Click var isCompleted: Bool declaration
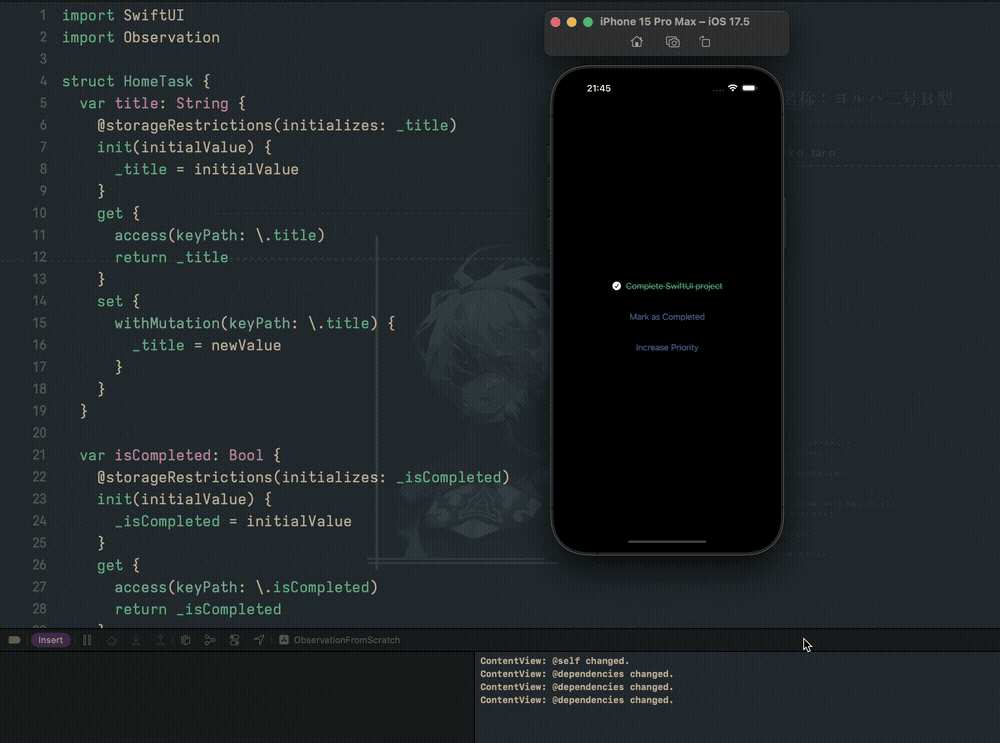 [x=180, y=455]
